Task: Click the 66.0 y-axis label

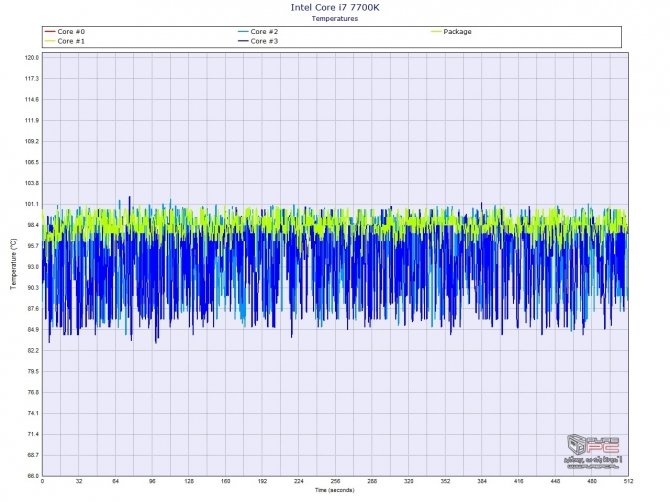Action: click(x=32, y=476)
